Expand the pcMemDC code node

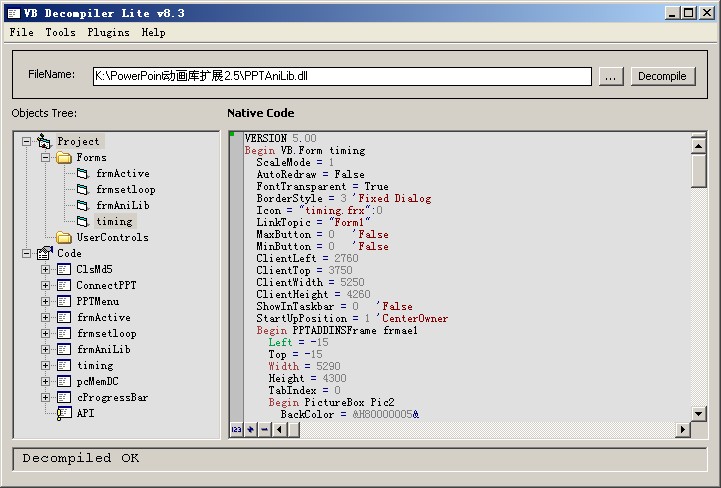(45, 381)
